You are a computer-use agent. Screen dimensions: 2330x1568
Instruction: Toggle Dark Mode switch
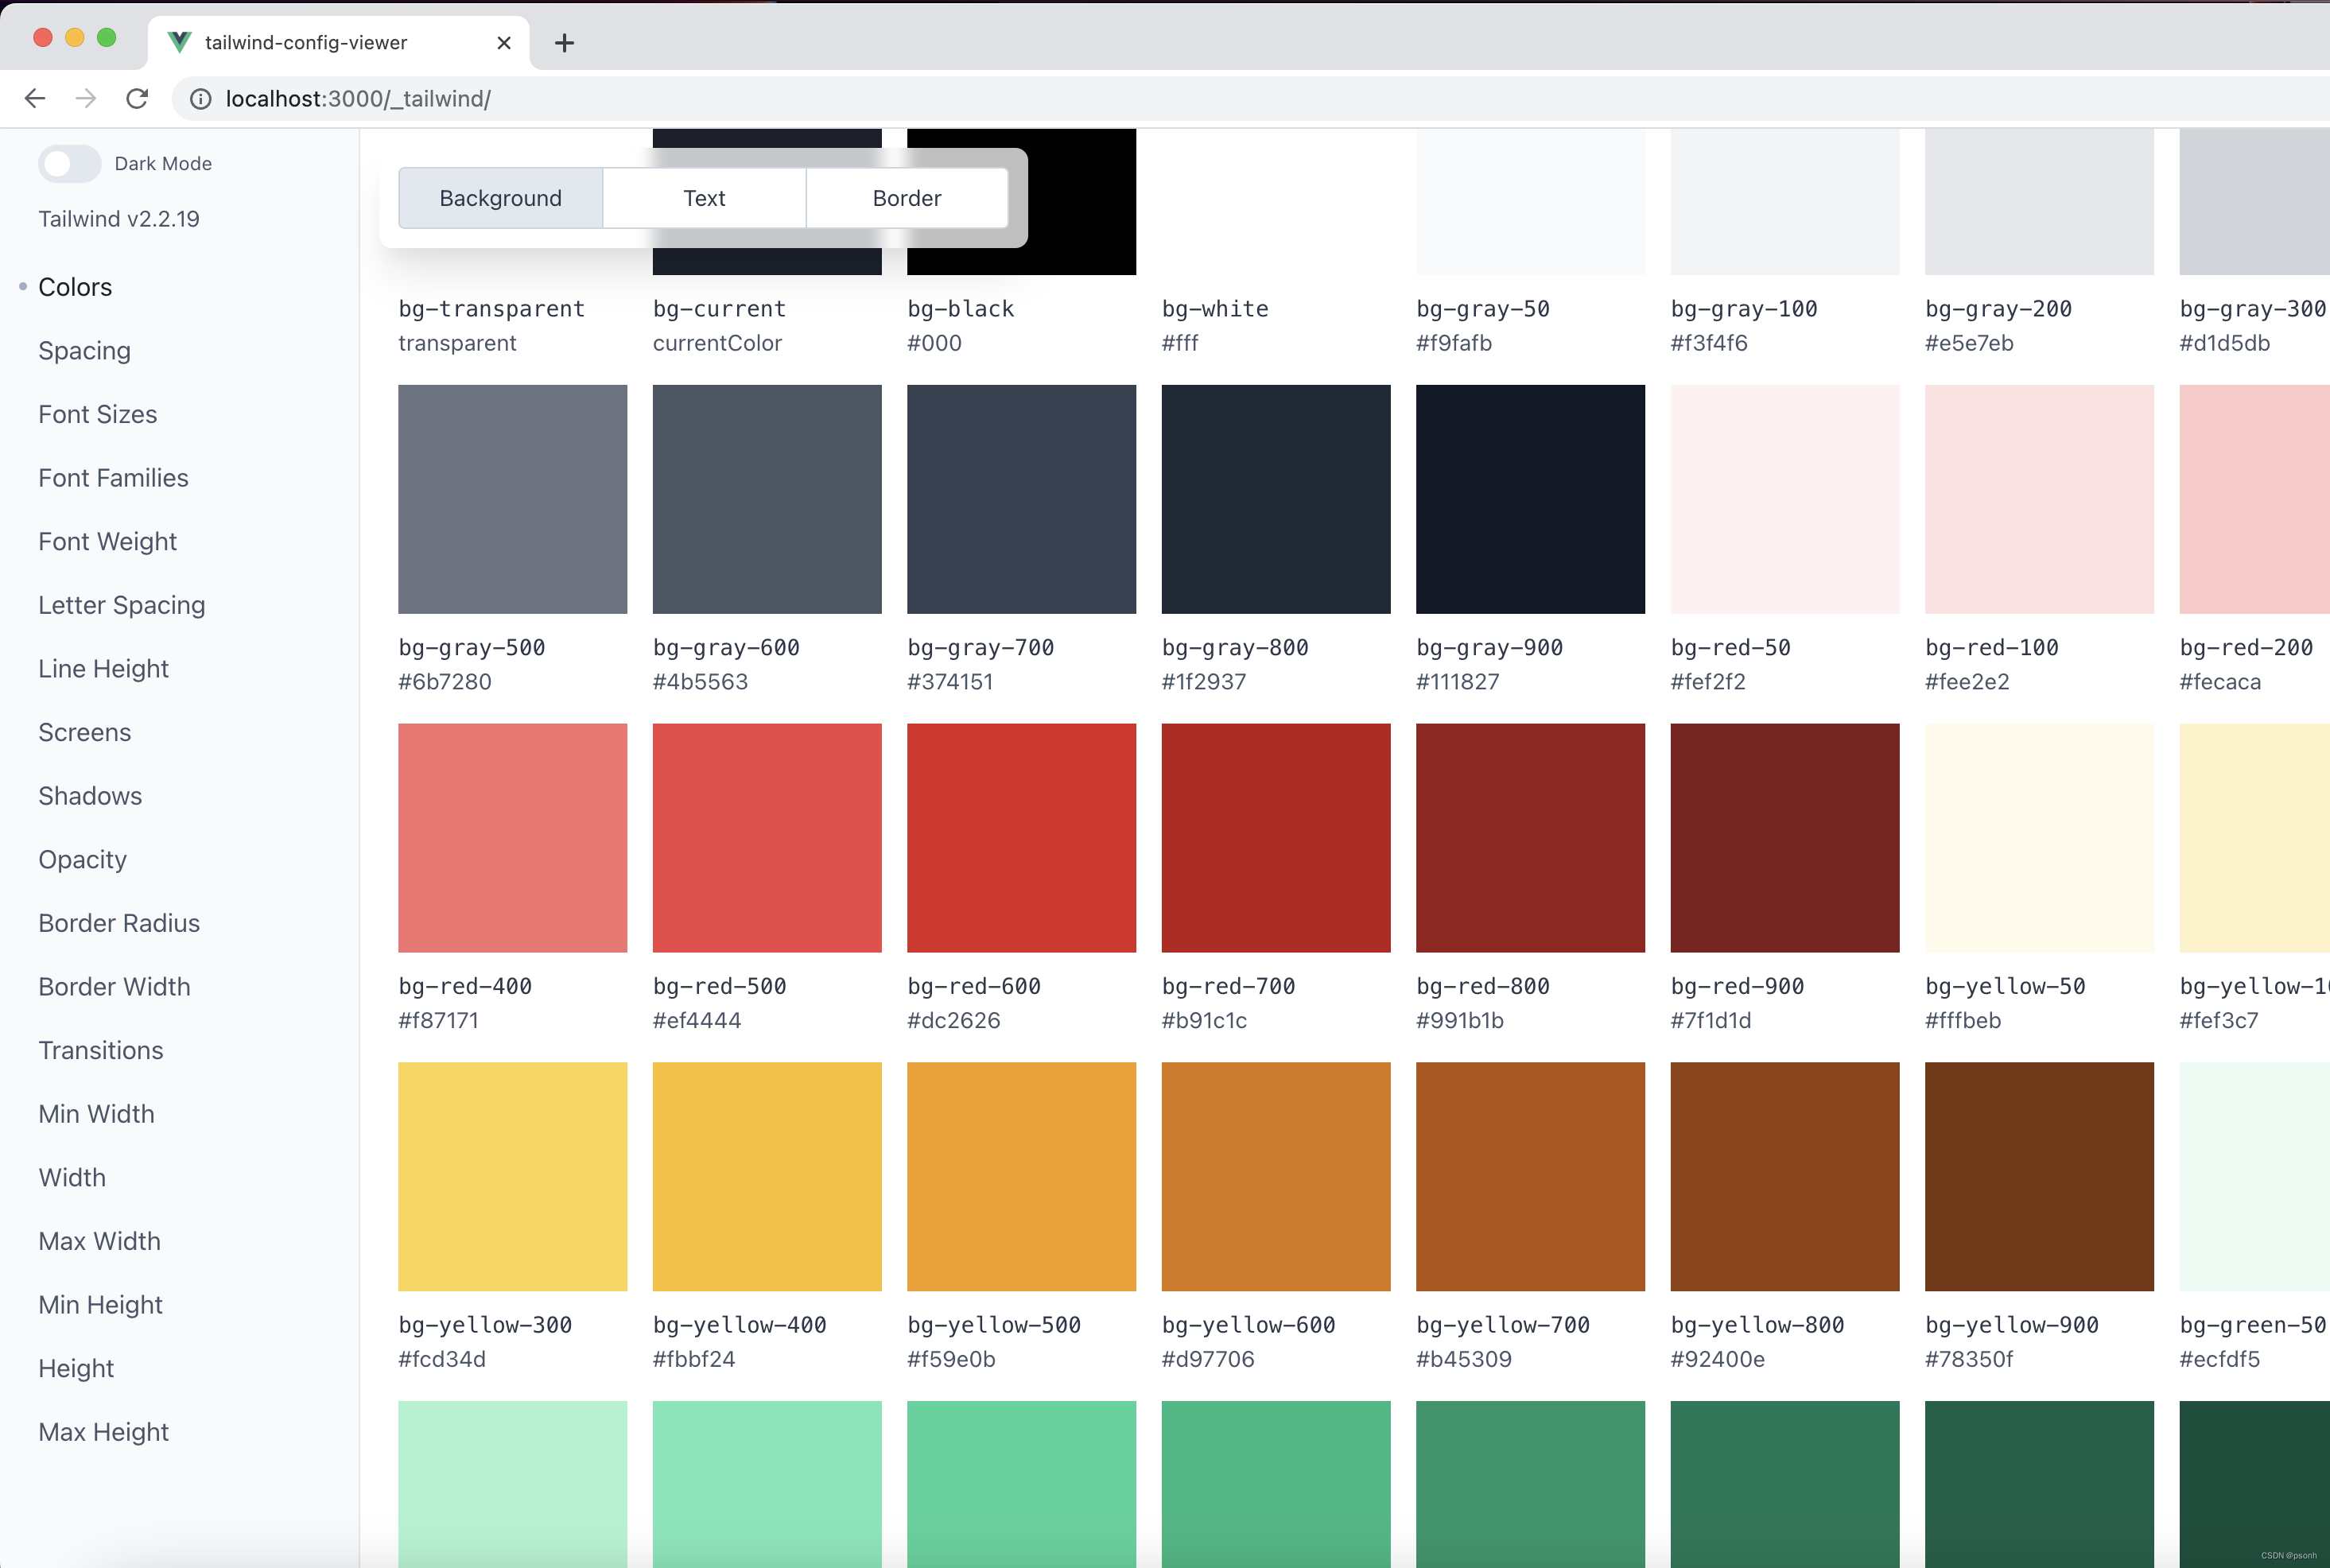tap(72, 163)
